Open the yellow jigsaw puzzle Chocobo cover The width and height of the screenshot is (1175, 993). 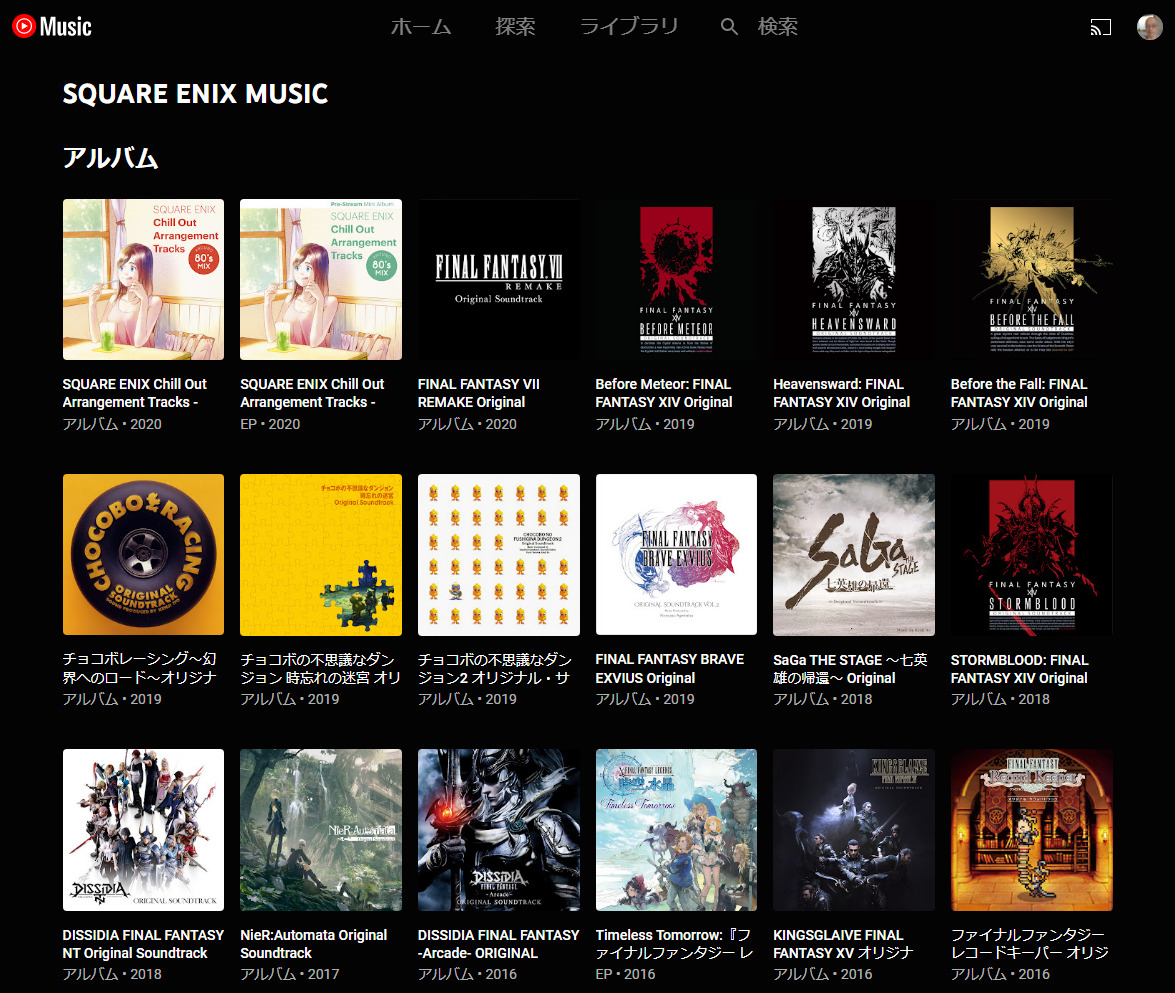coord(321,555)
